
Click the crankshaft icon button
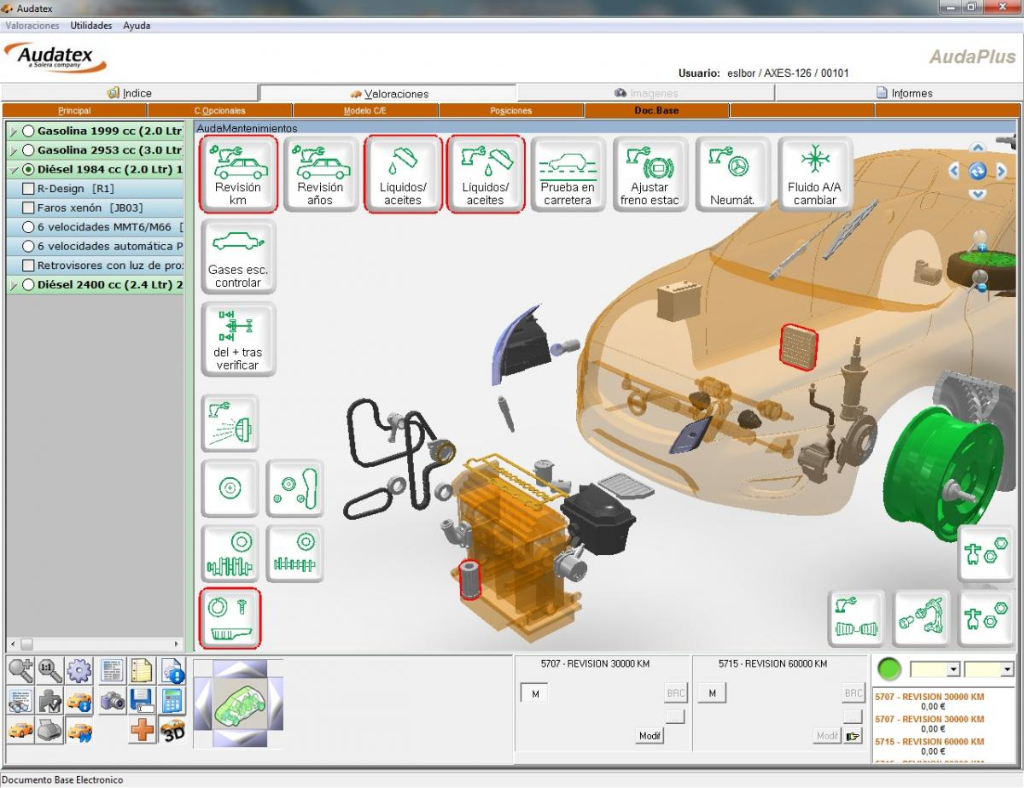click(x=230, y=554)
